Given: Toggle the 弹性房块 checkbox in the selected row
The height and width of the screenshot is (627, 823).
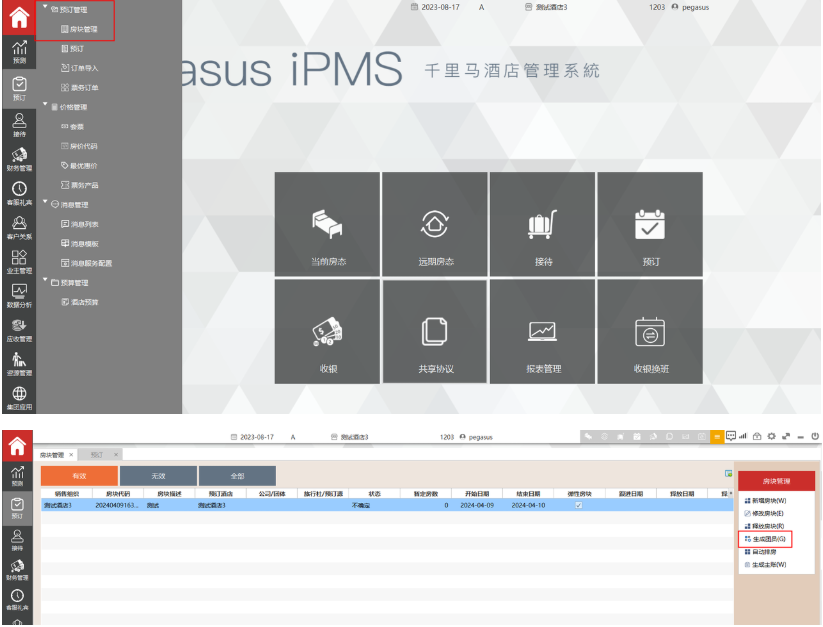Looking at the screenshot, I should pos(578,505).
